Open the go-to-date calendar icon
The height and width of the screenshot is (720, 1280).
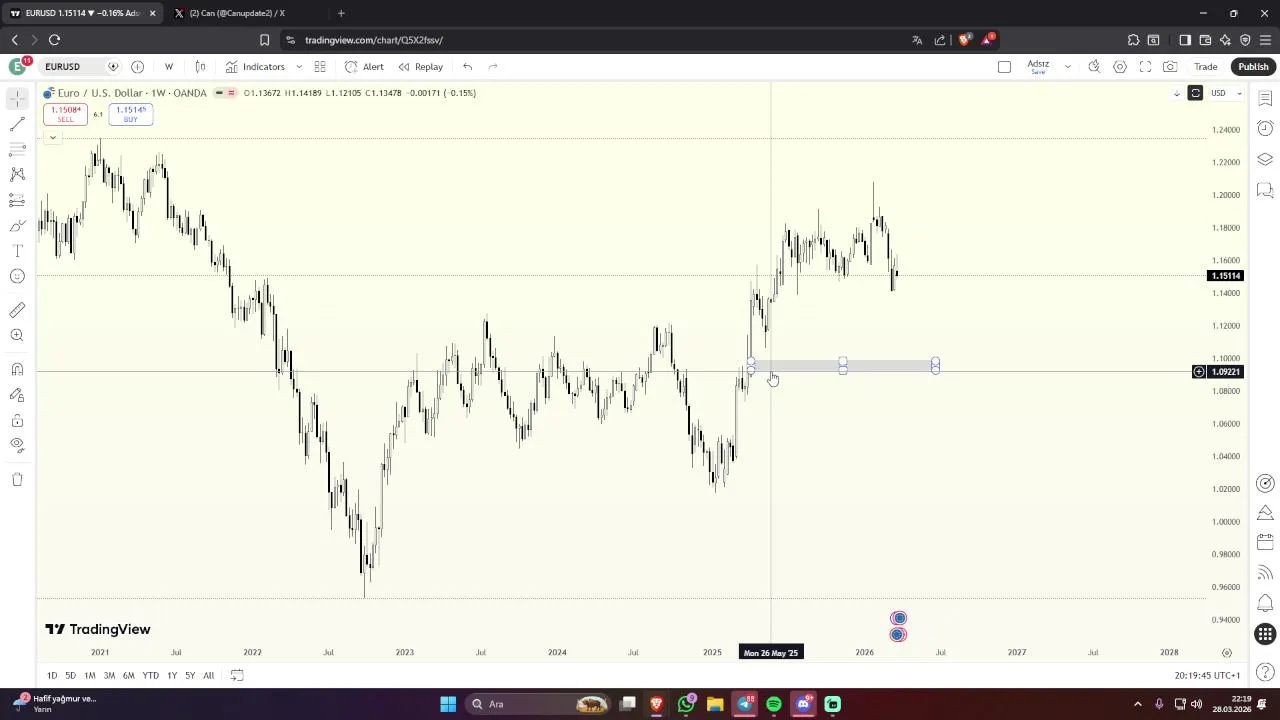click(237, 675)
